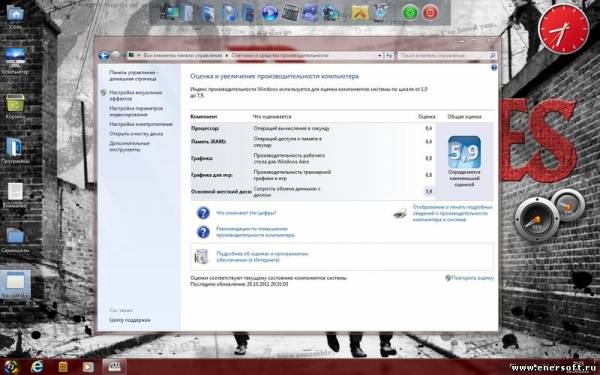Open 'Настройка параметров индексирования' link

point(136,111)
